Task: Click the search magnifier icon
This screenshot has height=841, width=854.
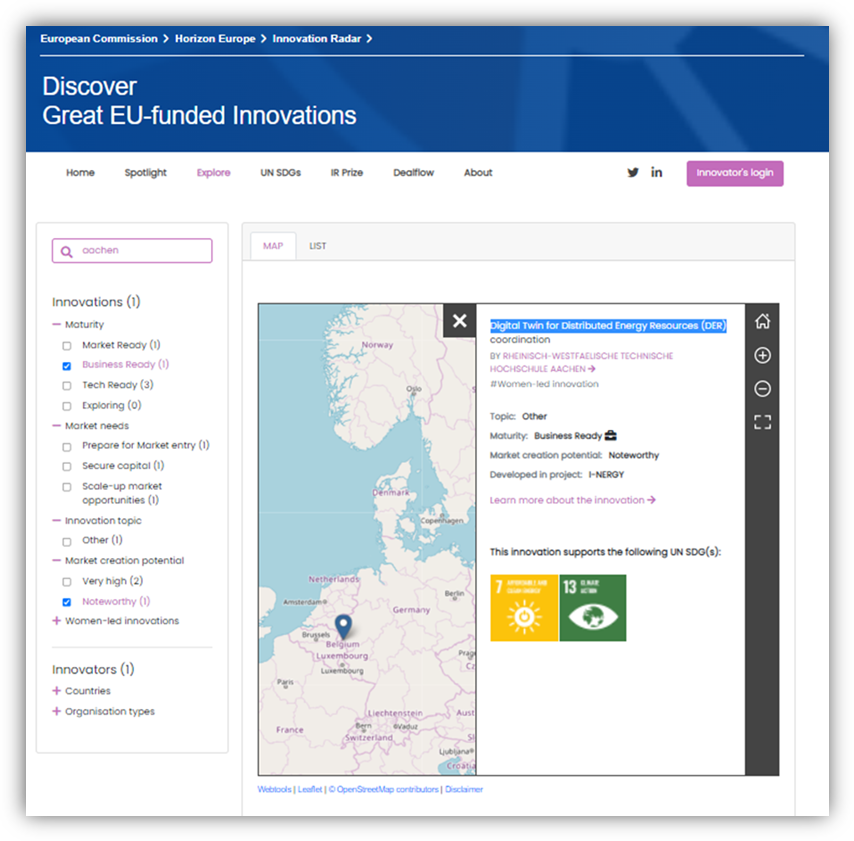Action: coord(66,251)
